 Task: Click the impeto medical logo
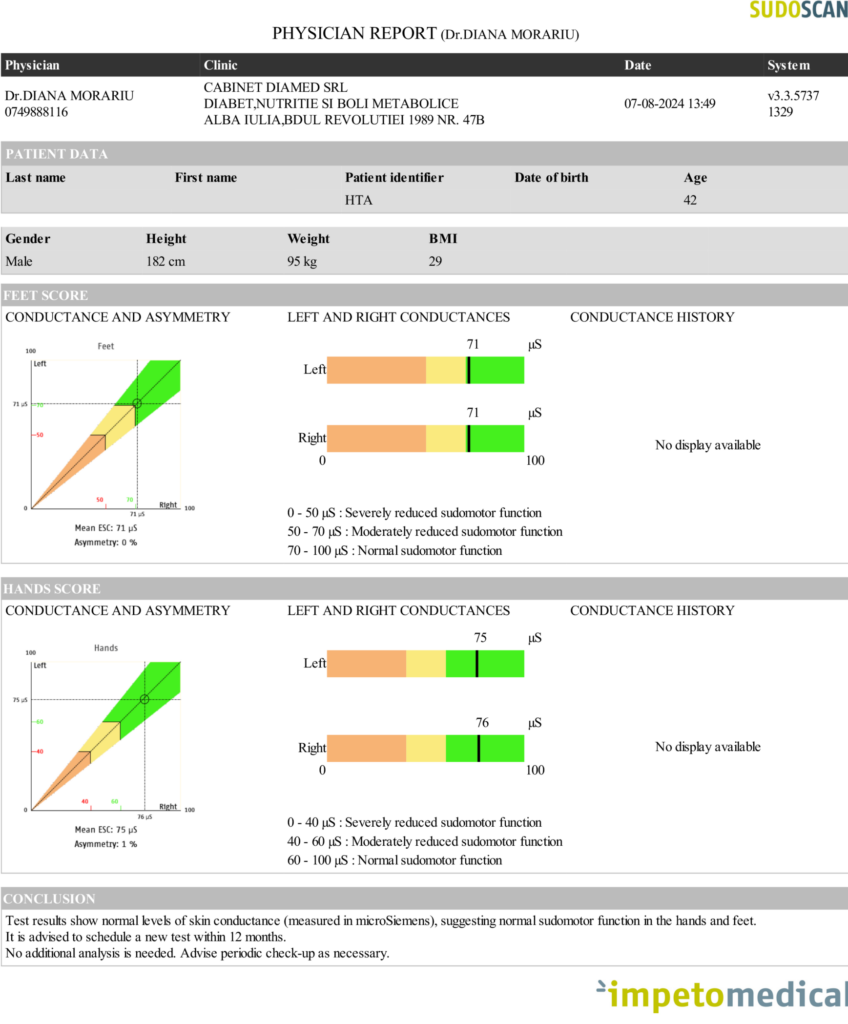pos(720,996)
